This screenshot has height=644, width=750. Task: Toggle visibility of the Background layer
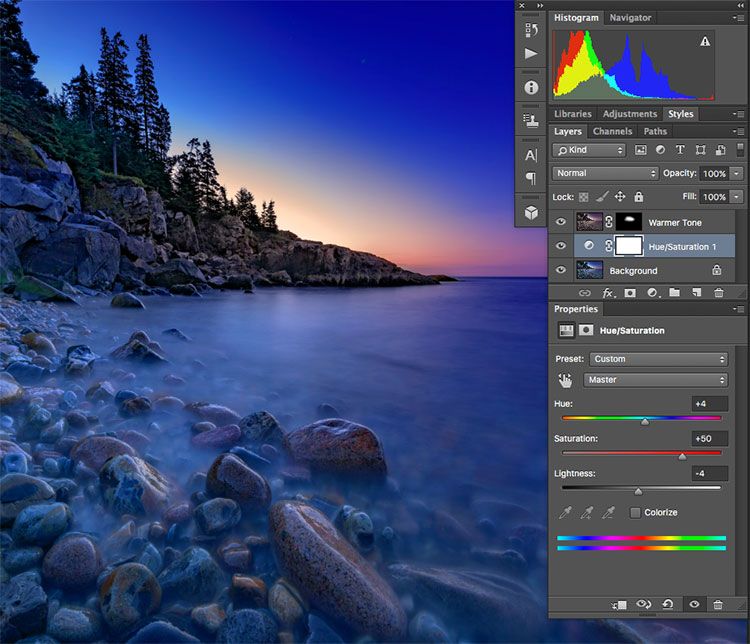pyautogui.click(x=561, y=270)
